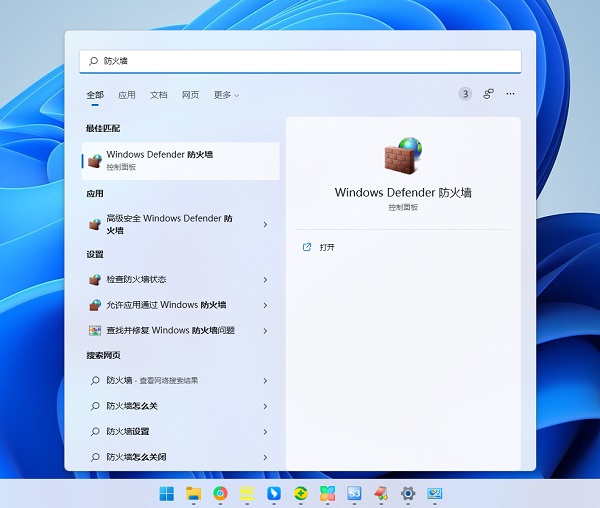Image resolution: width=600 pixels, height=508 pixels.
Task: Select web suggestion 防火墙设置
Action: [x=181, y=431]
